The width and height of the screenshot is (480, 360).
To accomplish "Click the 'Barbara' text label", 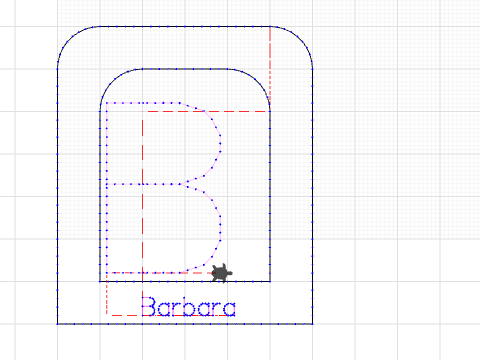I will click(189, 307).
